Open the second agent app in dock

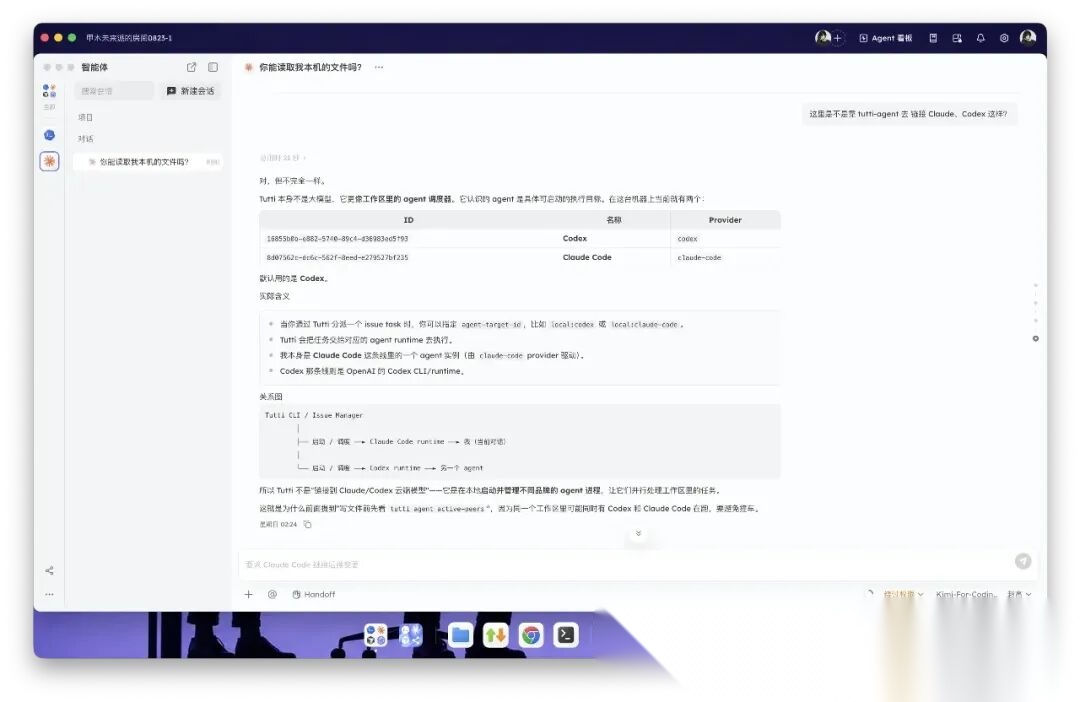[x=411, y=634]
